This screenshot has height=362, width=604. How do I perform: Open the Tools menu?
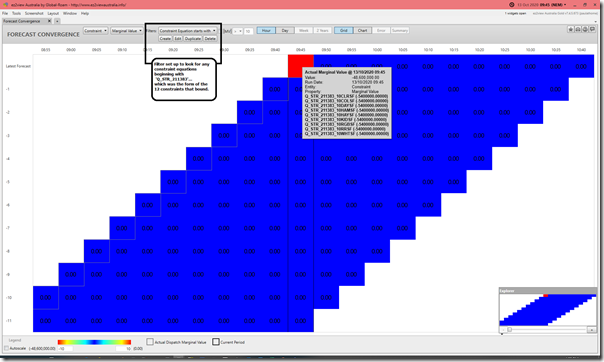point(16,13)
